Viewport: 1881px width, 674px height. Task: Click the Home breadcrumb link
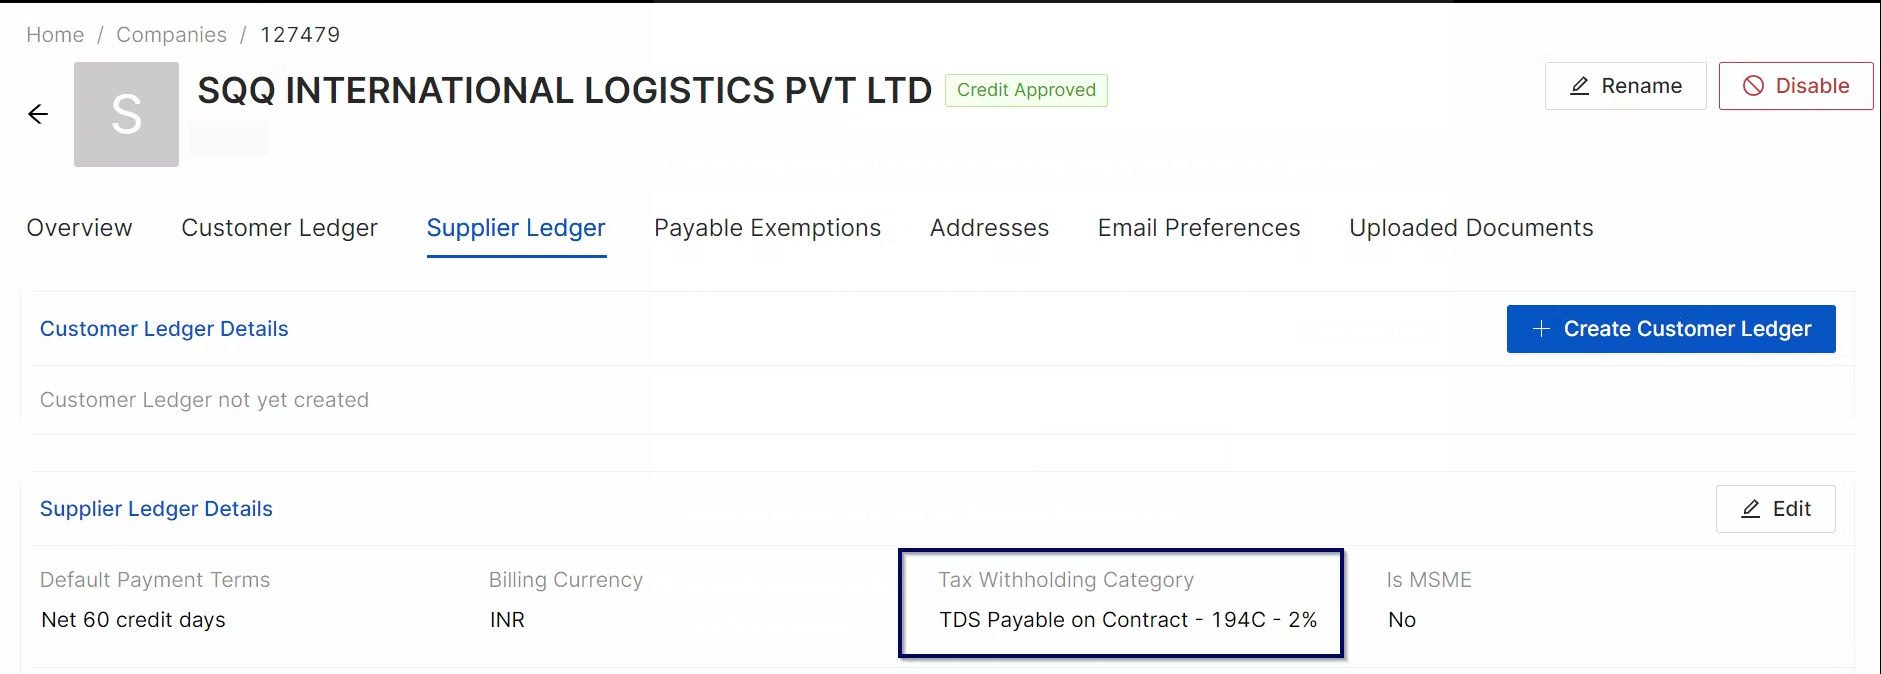(x=55, y=35)
